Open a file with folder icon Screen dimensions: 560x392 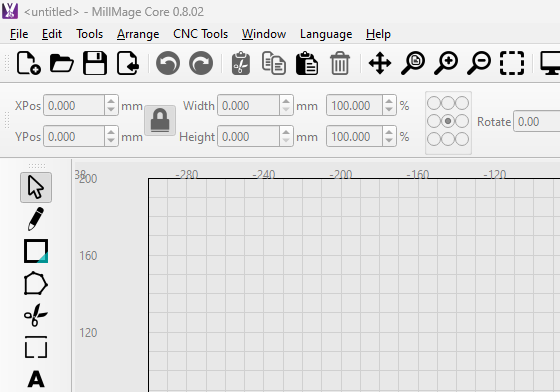[62, 63]
